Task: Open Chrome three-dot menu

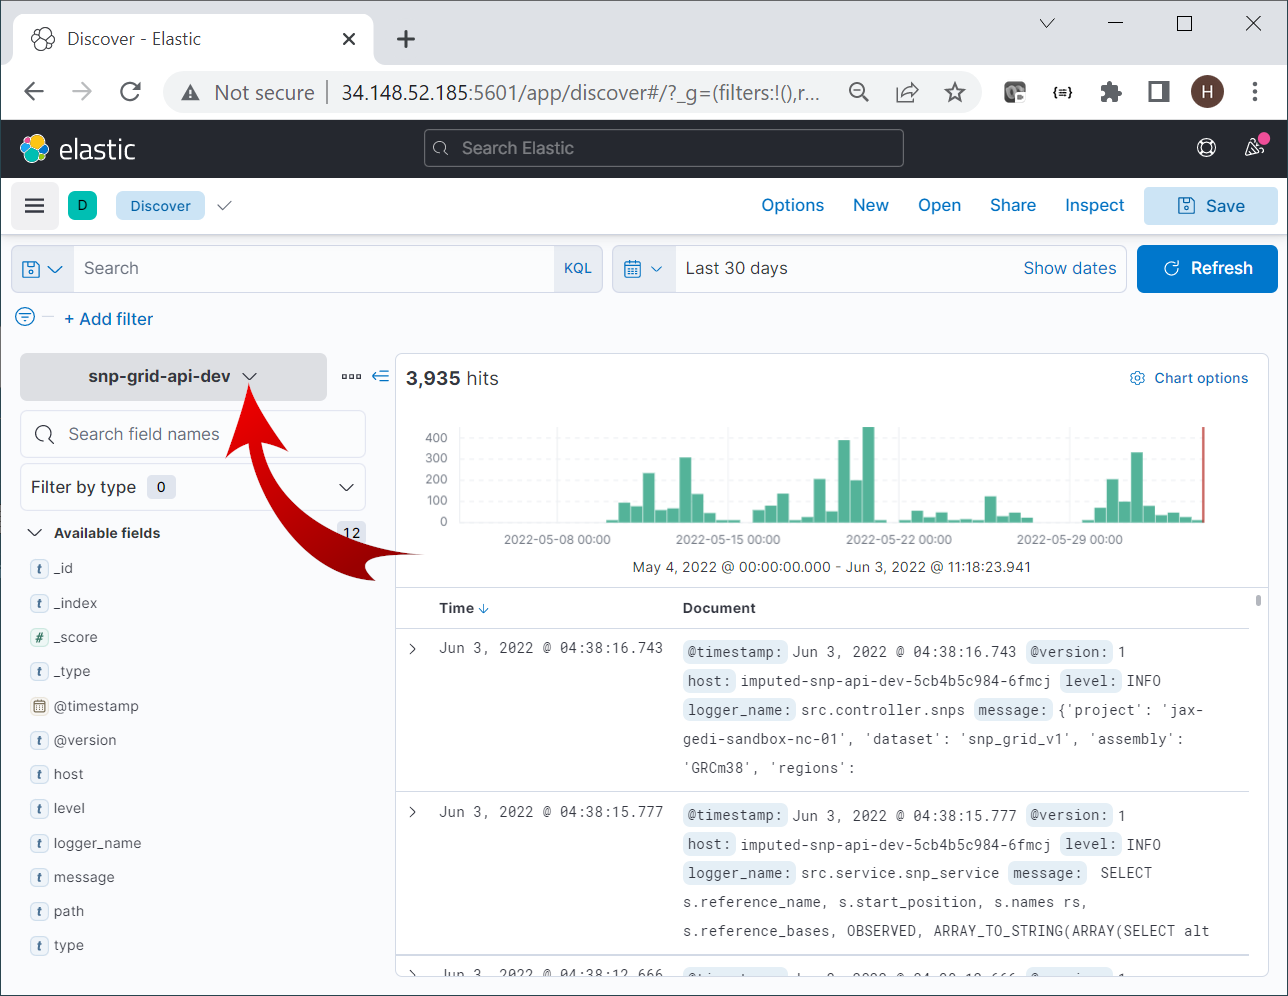Action: coord(1255,92)
